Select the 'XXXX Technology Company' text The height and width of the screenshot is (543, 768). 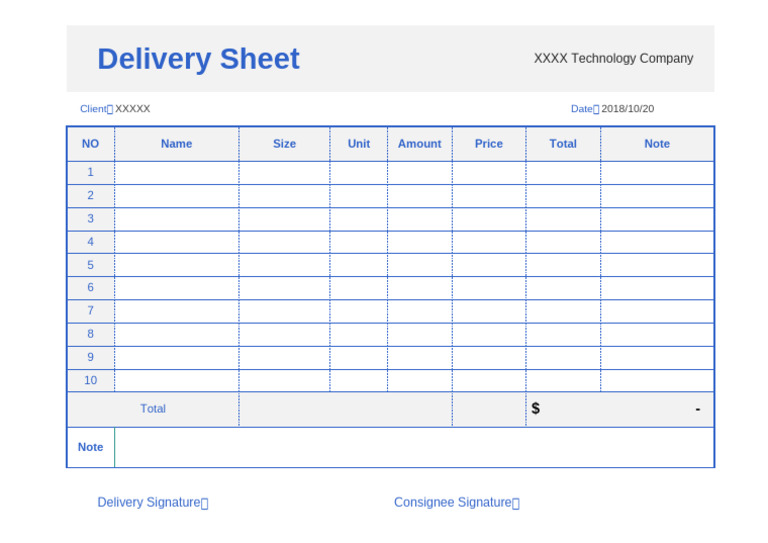[613, 58]
